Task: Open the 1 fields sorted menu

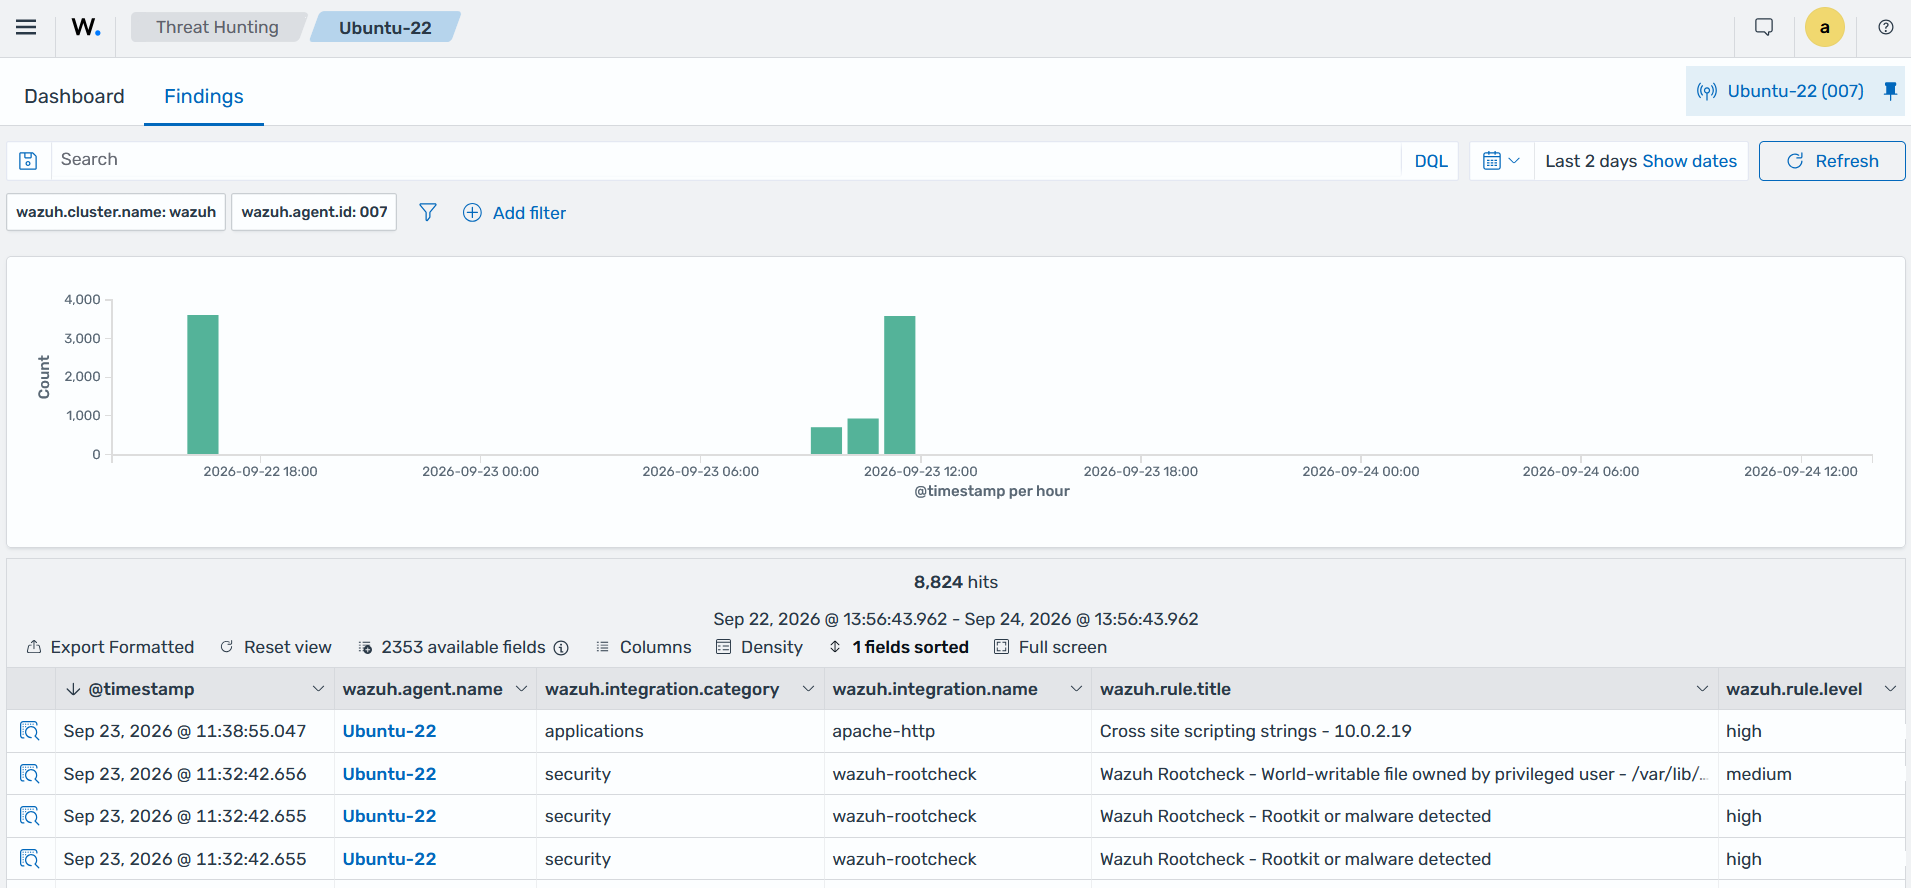Action: click(898, 647)
